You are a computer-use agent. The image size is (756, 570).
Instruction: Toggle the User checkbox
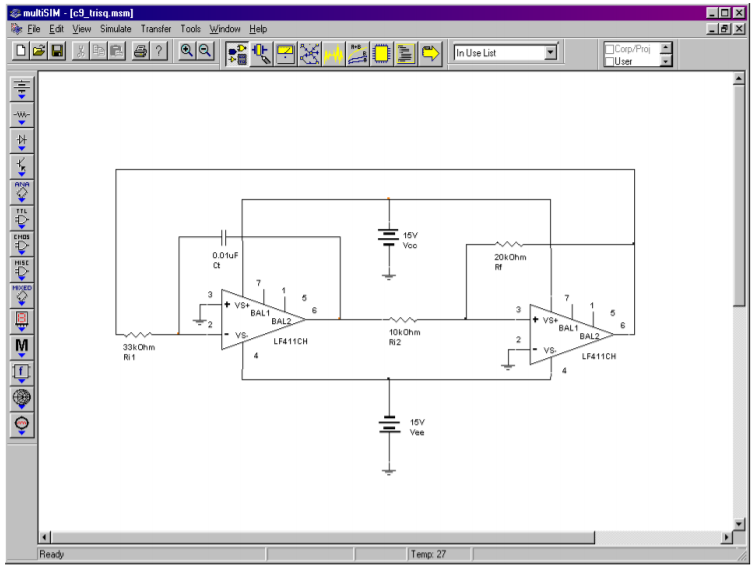click(x=610, y=61)
